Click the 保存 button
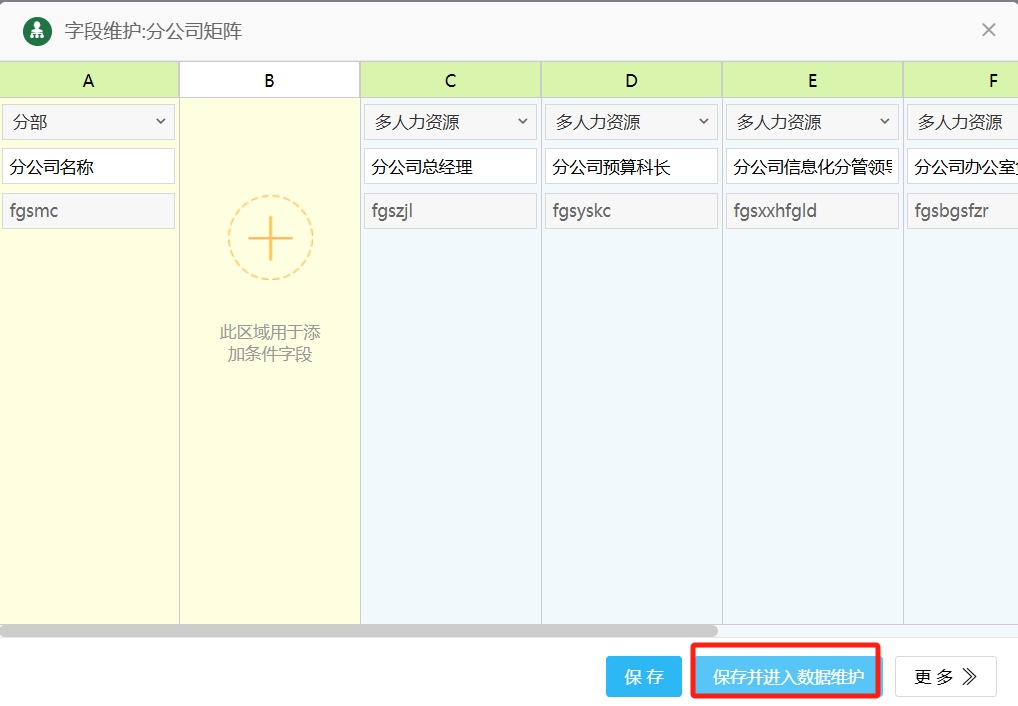1018x706 pixels. pyautogui.click(x=643, y=677)
